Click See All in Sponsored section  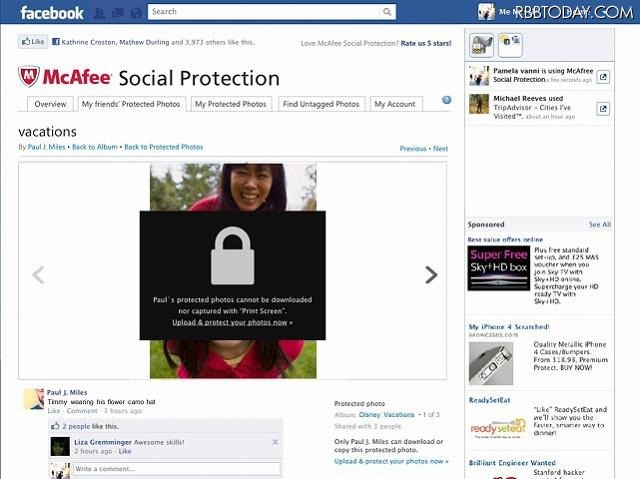point(600,224)
